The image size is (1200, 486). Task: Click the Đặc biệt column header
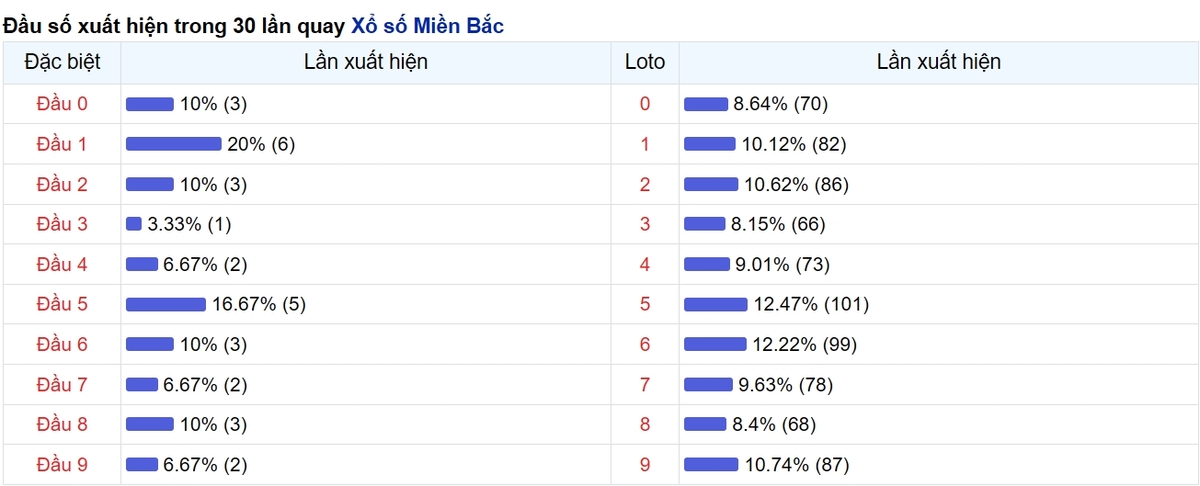(x=62, y=62)
